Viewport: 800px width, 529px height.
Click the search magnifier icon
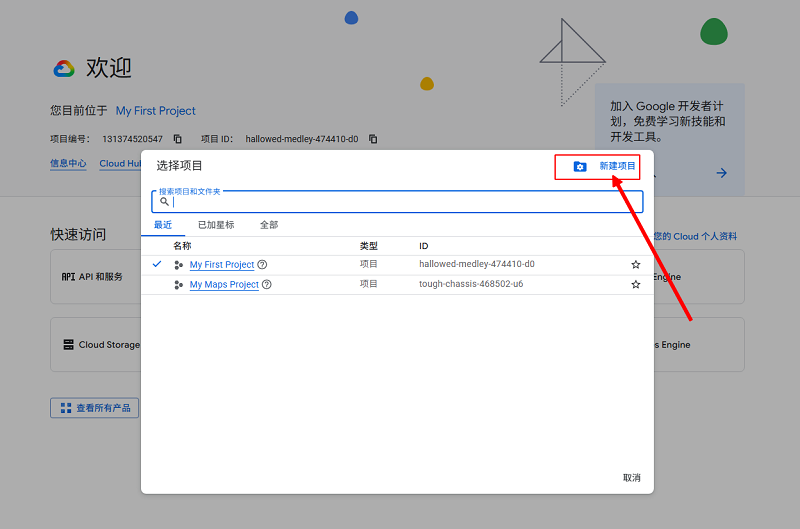point(164,201)
